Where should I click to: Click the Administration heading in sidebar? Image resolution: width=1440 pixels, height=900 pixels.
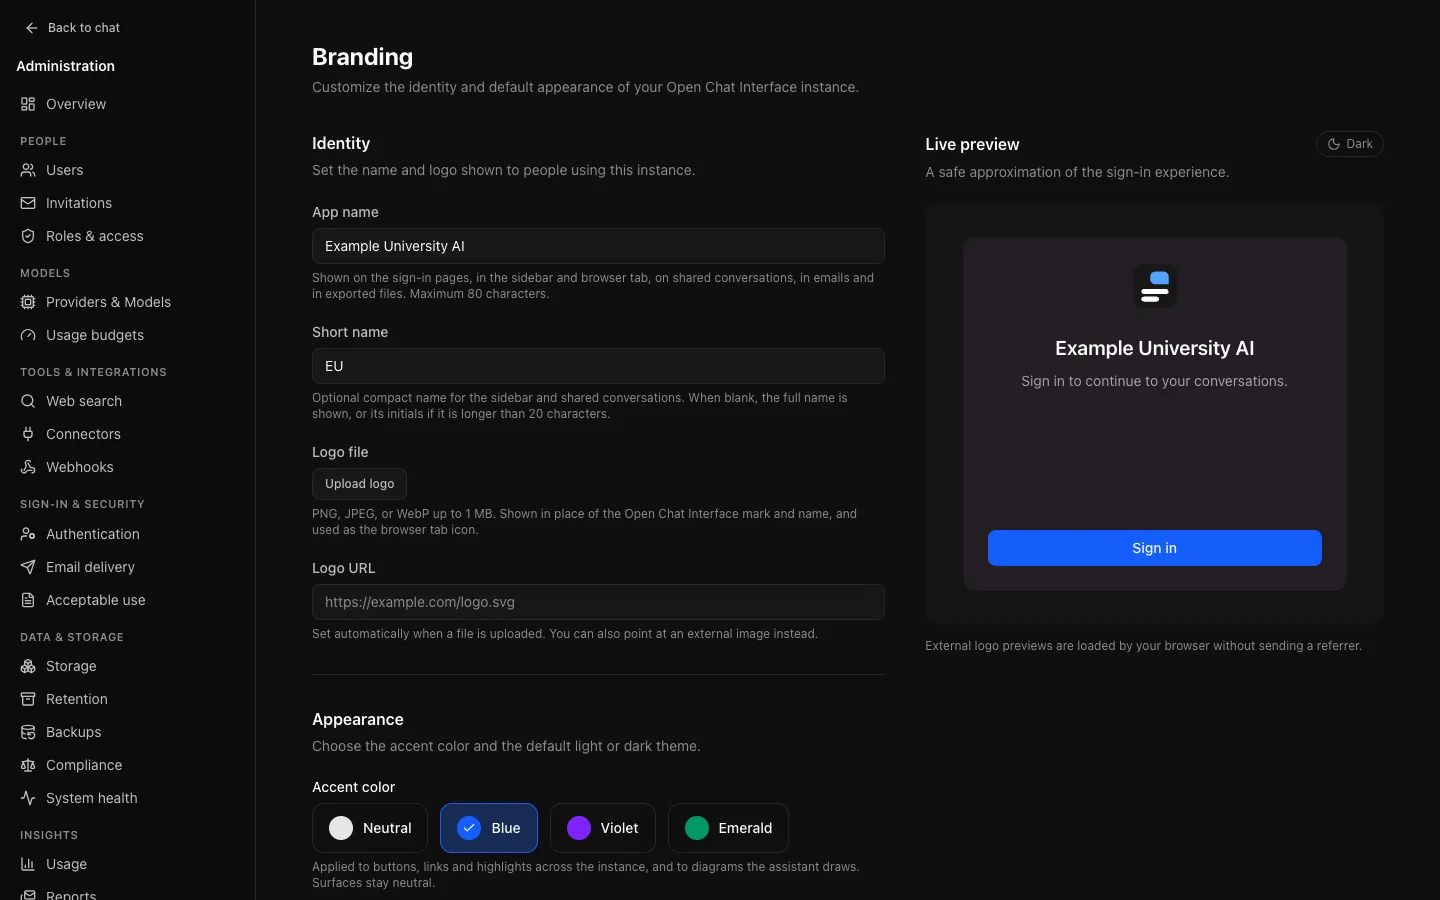(66, 66)
